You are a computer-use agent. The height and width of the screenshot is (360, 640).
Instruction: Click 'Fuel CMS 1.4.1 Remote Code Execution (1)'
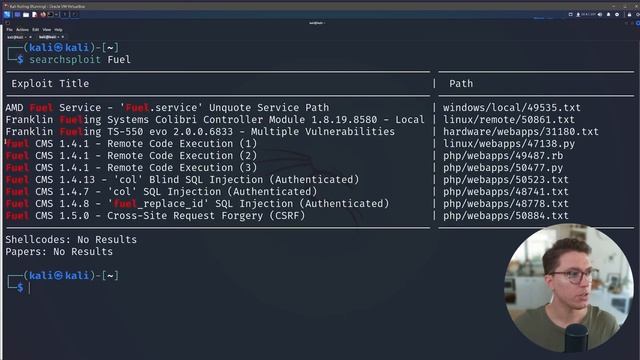131,144
